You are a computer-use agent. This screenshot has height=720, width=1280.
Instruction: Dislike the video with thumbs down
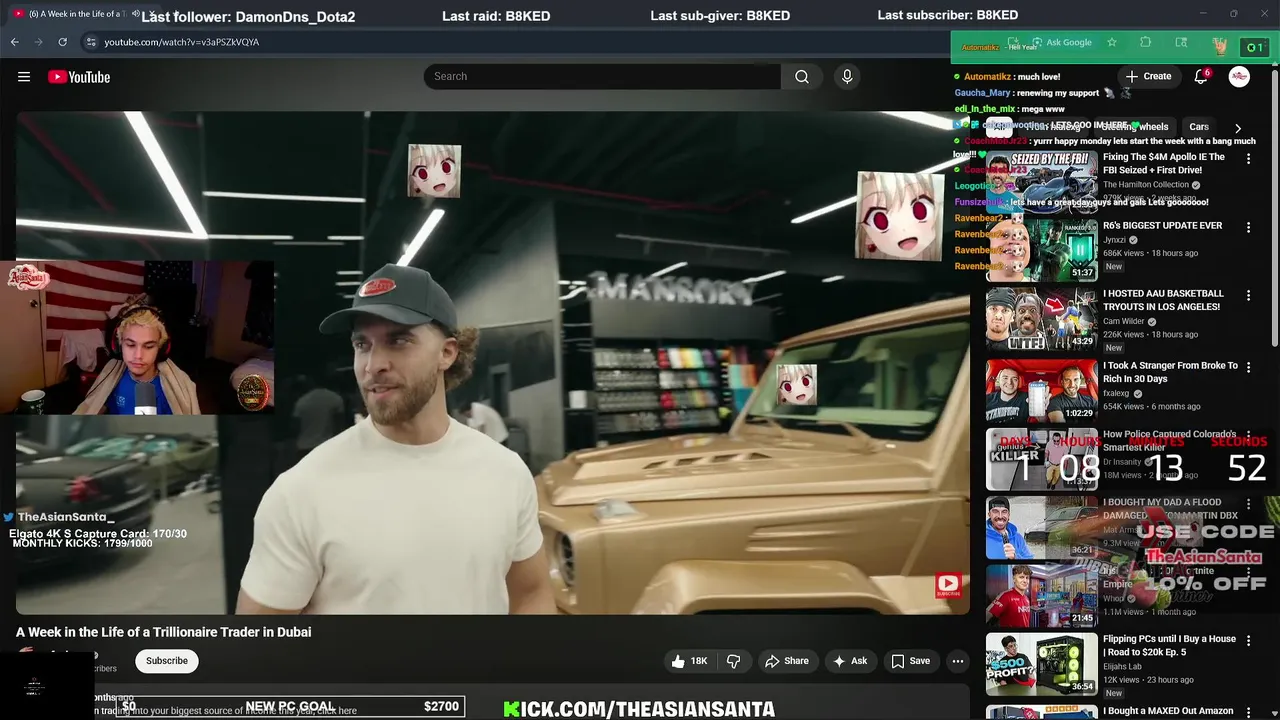pos(733,661)
